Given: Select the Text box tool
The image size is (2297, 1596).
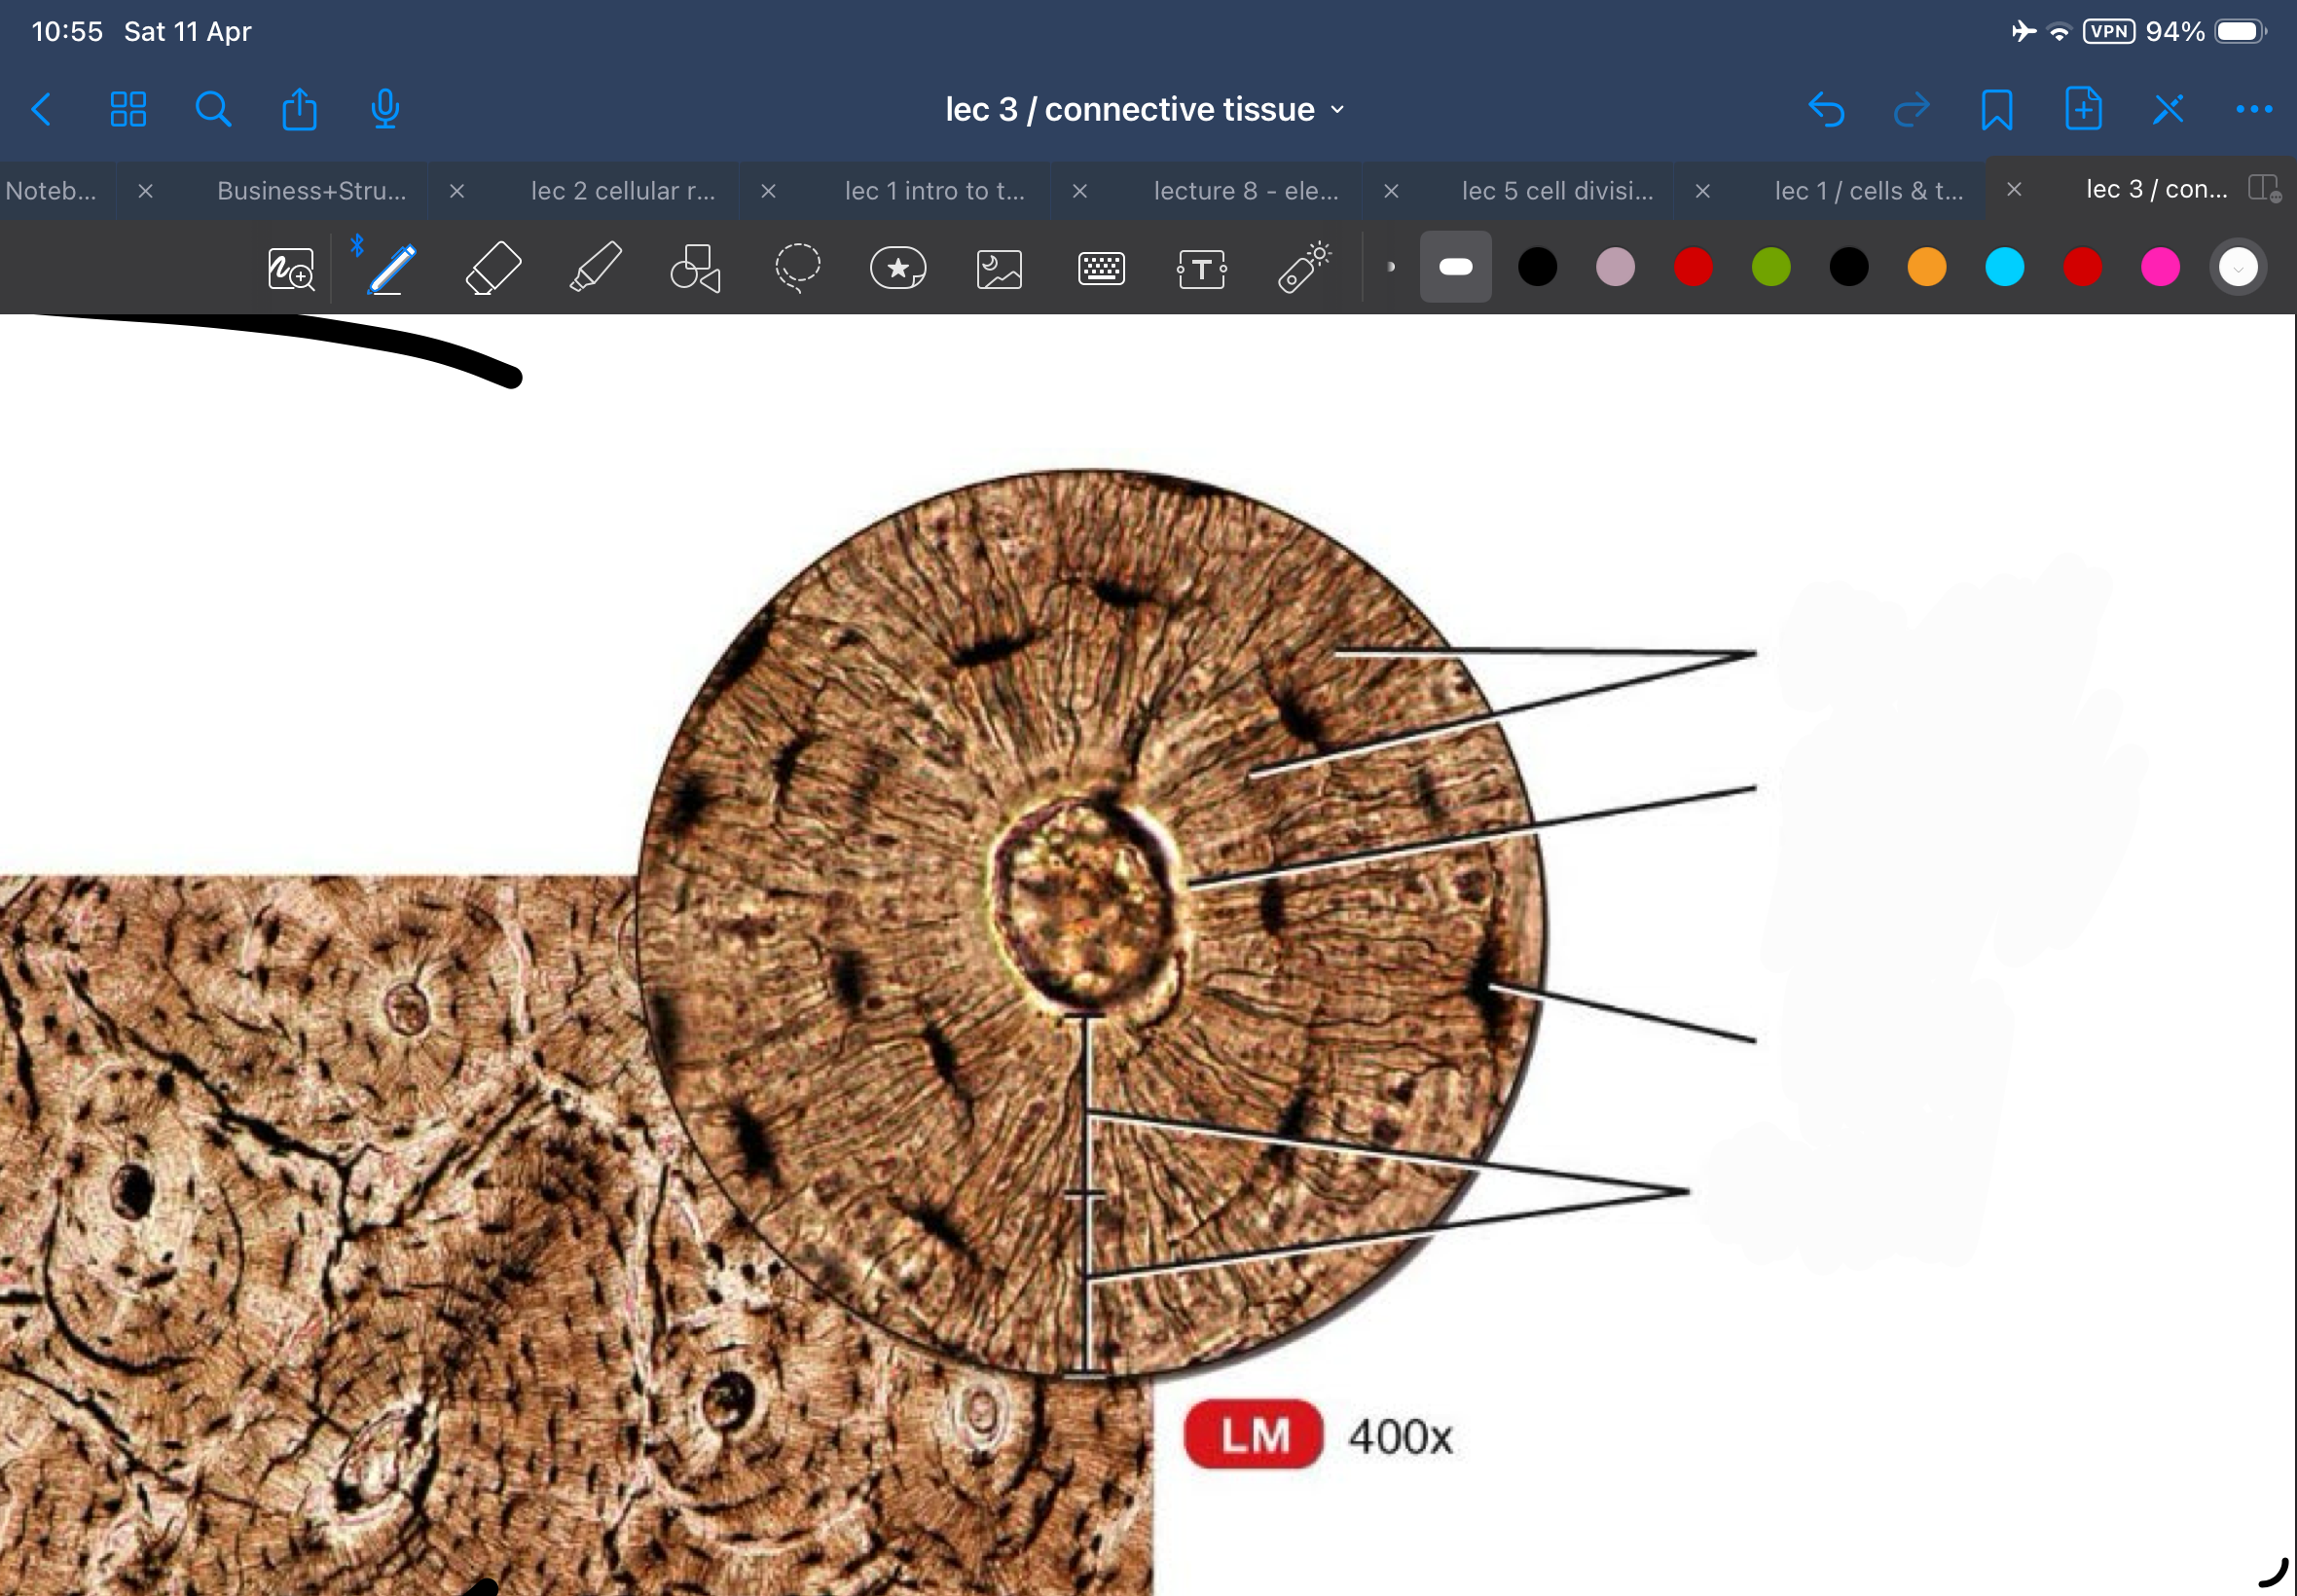Looking at the screenshot, I should click(1201, 268).
